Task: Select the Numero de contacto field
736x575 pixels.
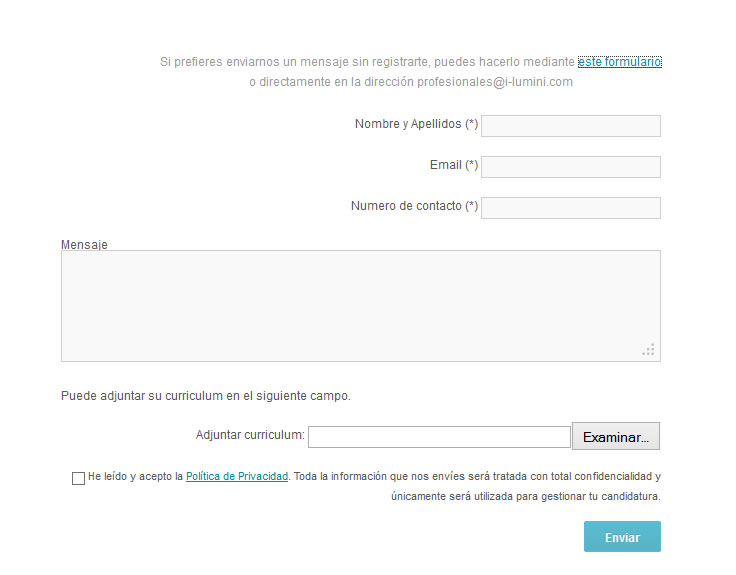Action: 570,207
